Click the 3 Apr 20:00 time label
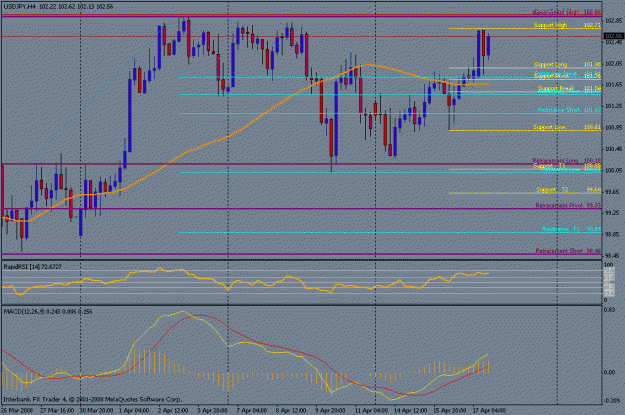 click(x=212, y=410)
